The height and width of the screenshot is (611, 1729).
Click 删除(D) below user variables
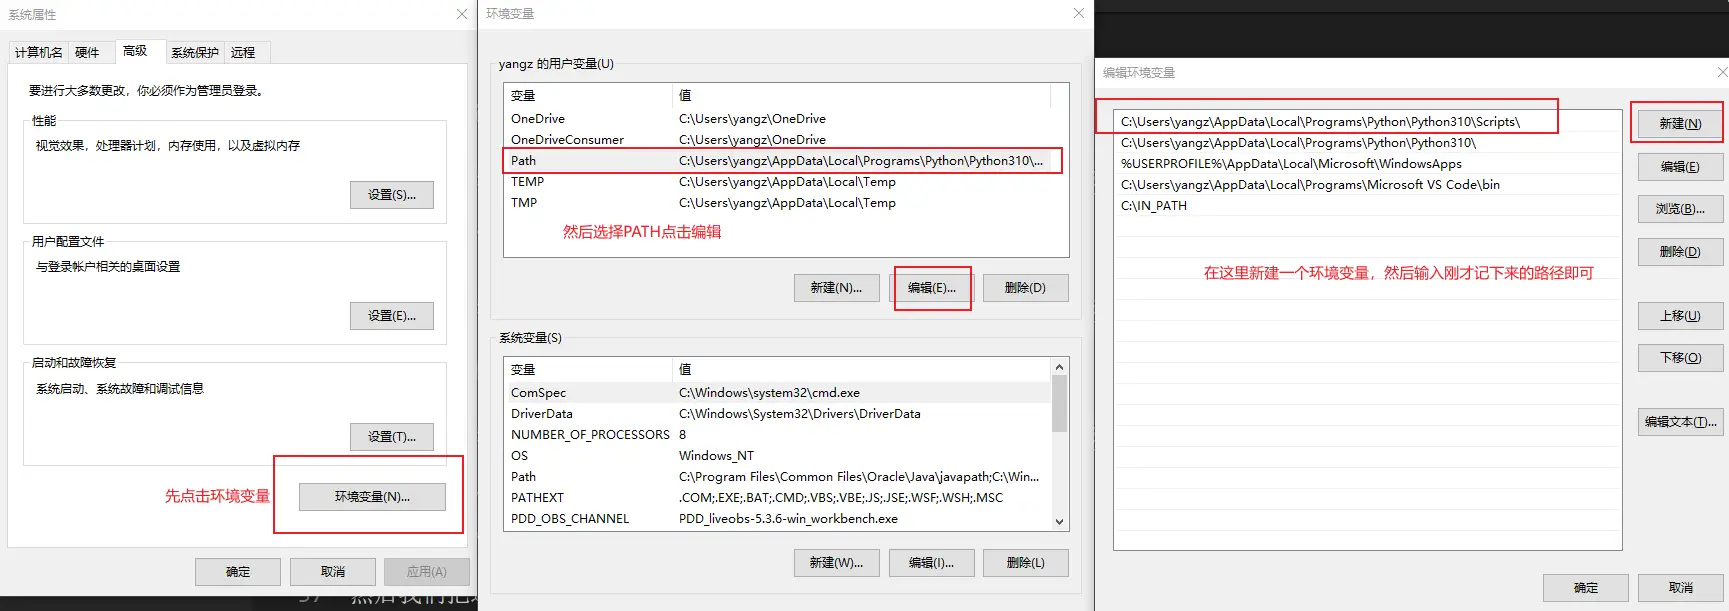coord(1025,288)
